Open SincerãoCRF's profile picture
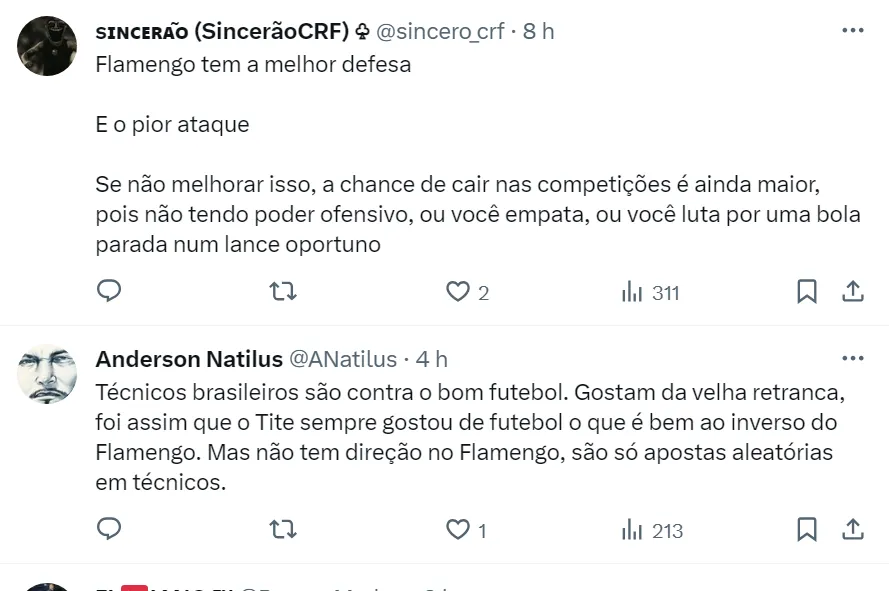The image size is (889, 591). coord(47,47)
